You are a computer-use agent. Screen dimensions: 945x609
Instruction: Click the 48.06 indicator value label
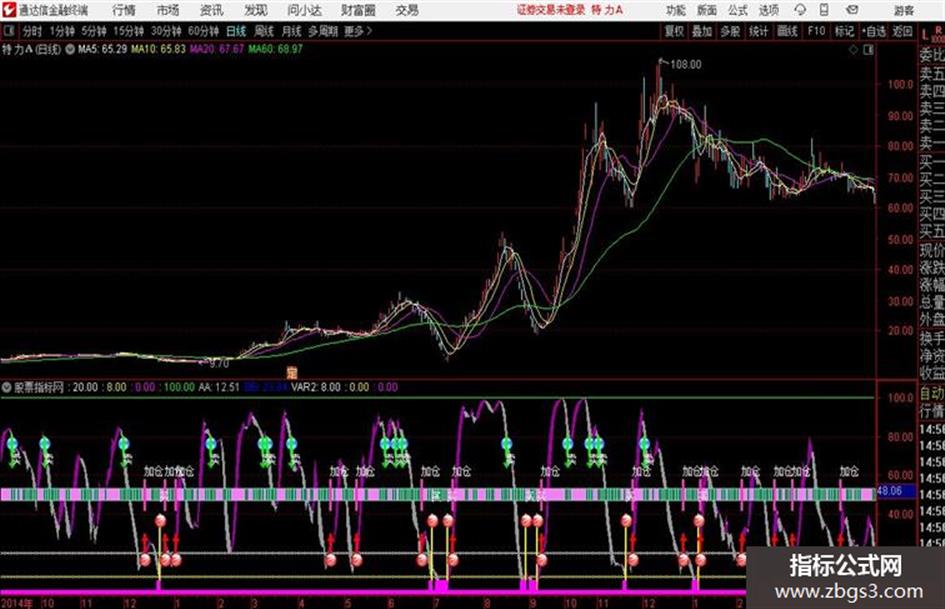coord(890,491)
